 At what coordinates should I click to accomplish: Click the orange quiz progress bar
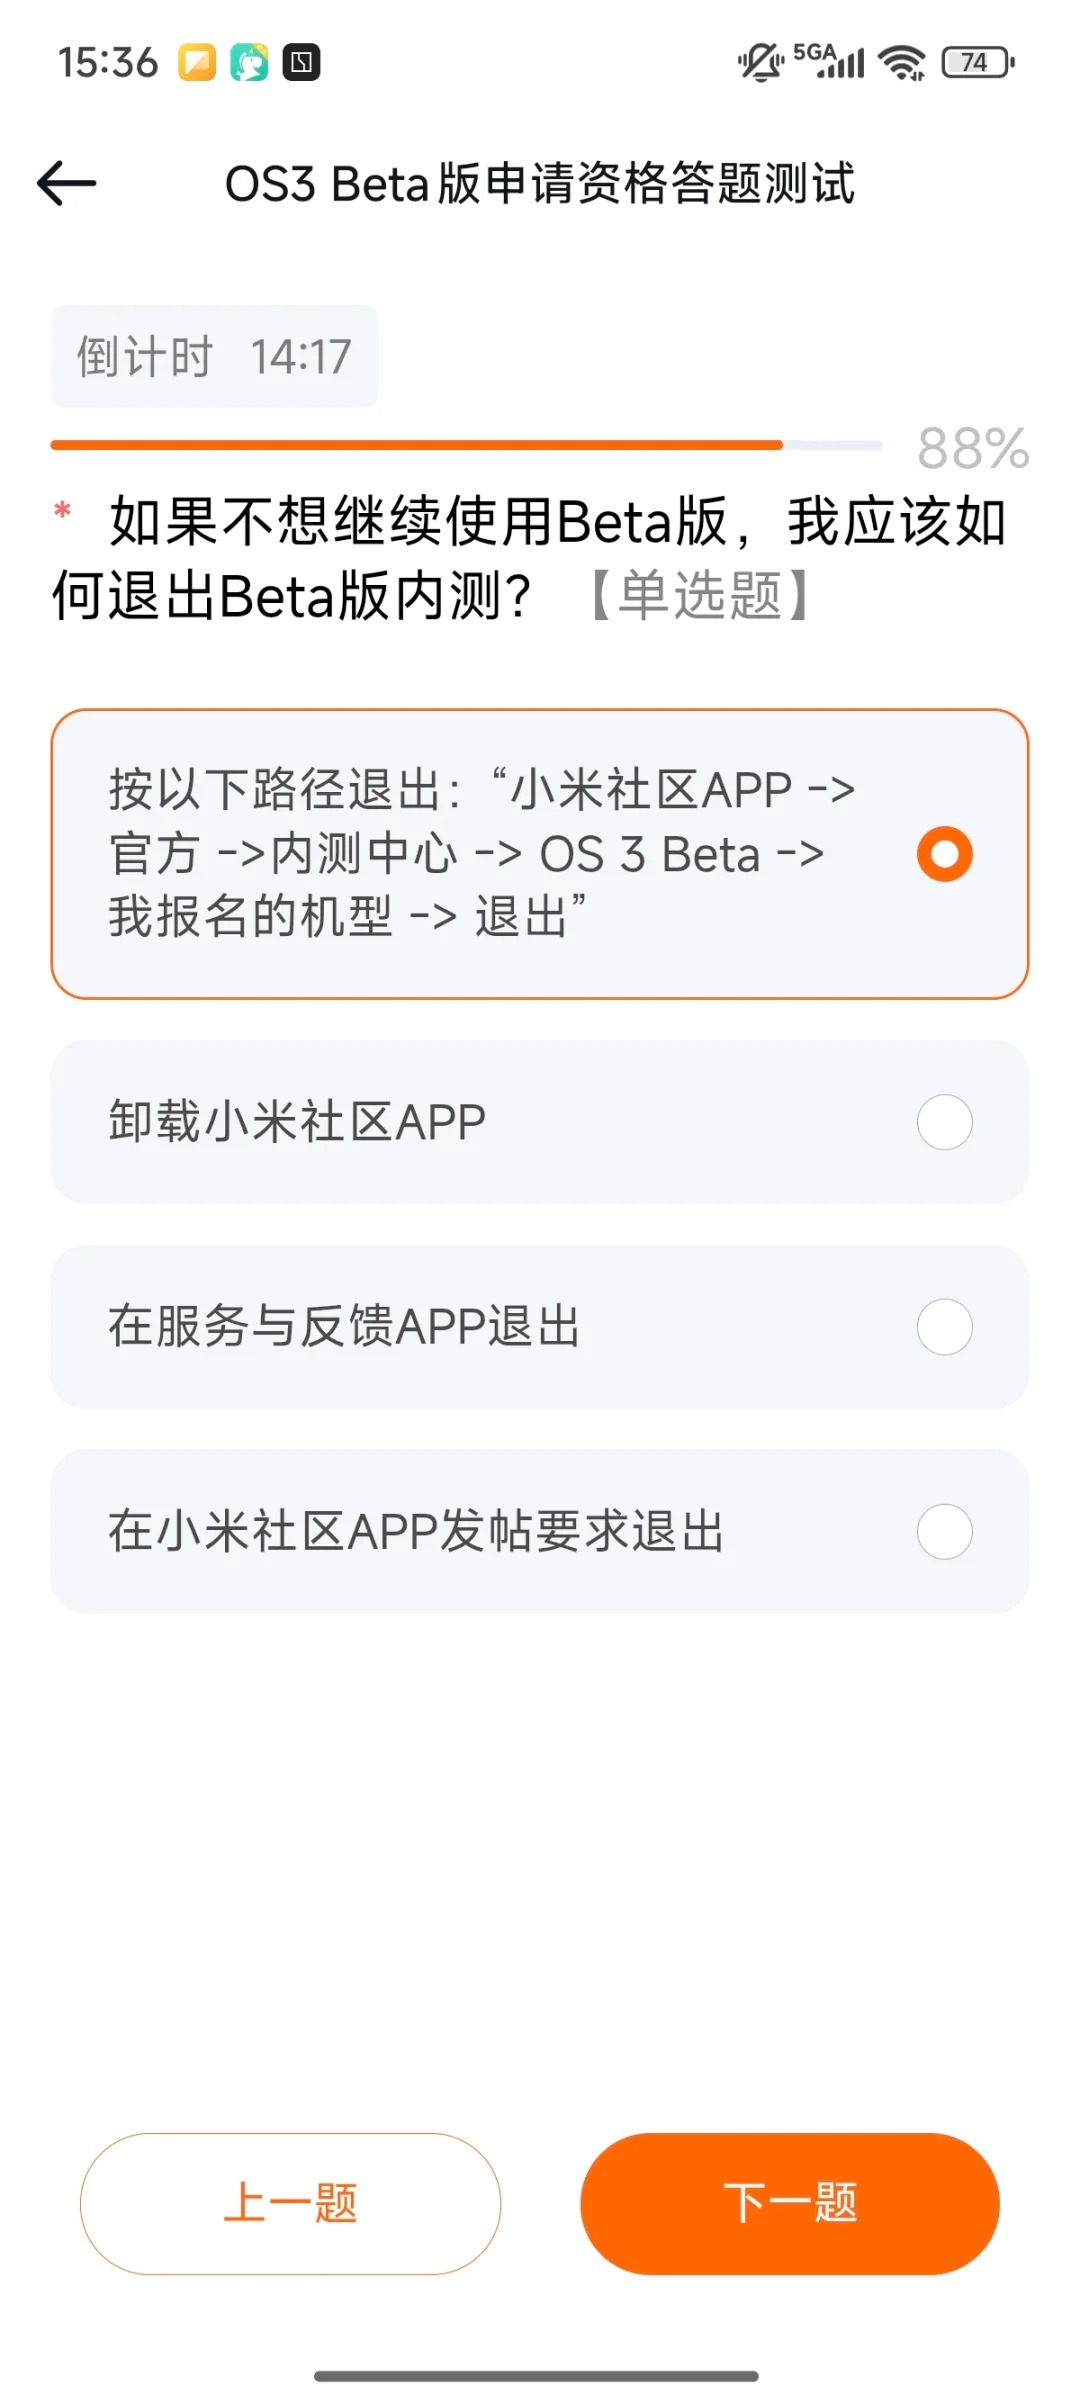tap(416, 445)
